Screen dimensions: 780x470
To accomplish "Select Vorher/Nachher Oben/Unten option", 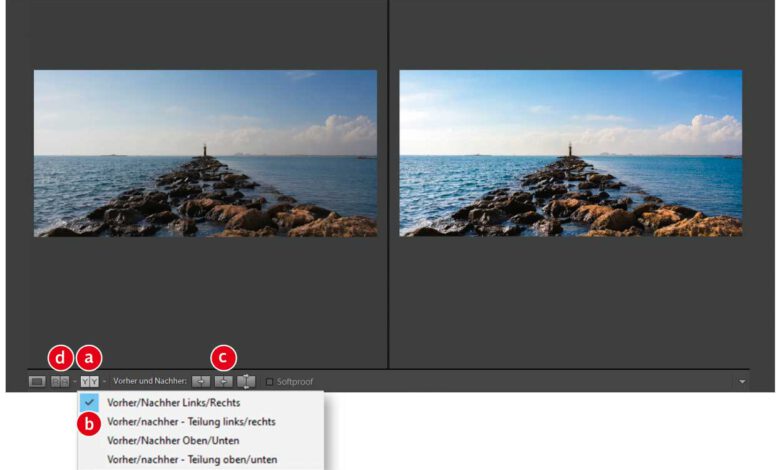I will pos(173,440).
